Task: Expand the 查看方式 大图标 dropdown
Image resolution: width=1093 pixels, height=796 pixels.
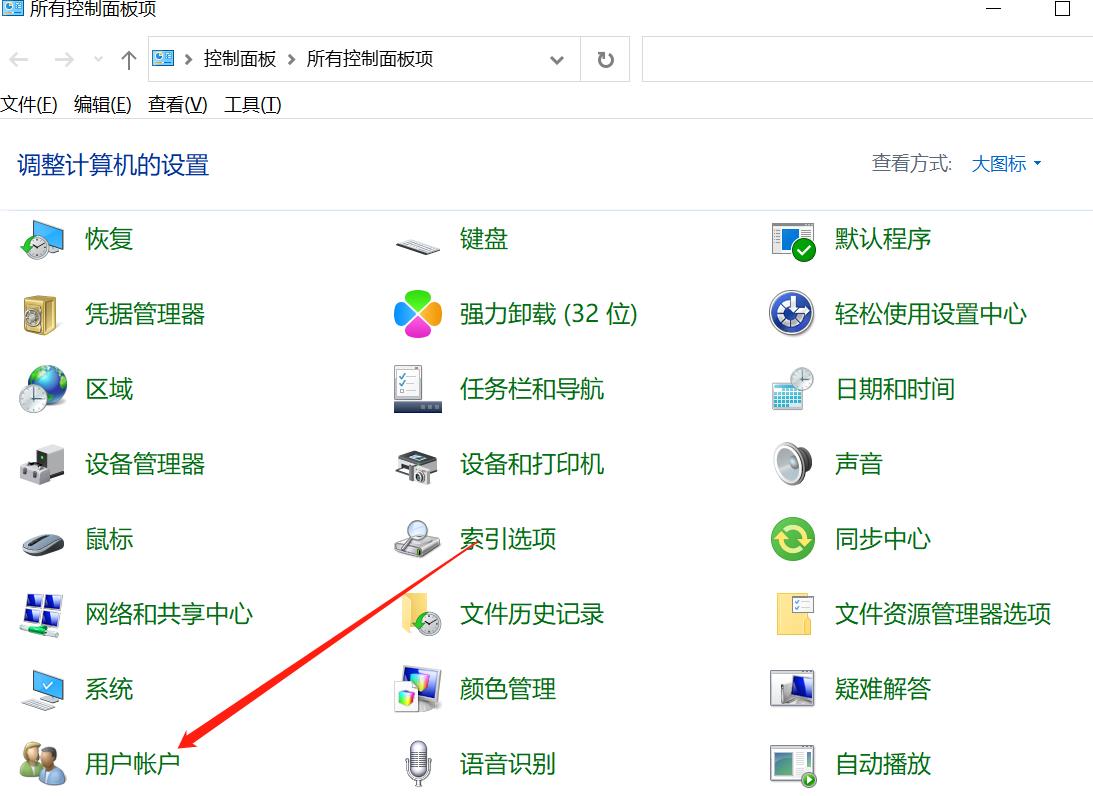Action: pos(1006,164)
